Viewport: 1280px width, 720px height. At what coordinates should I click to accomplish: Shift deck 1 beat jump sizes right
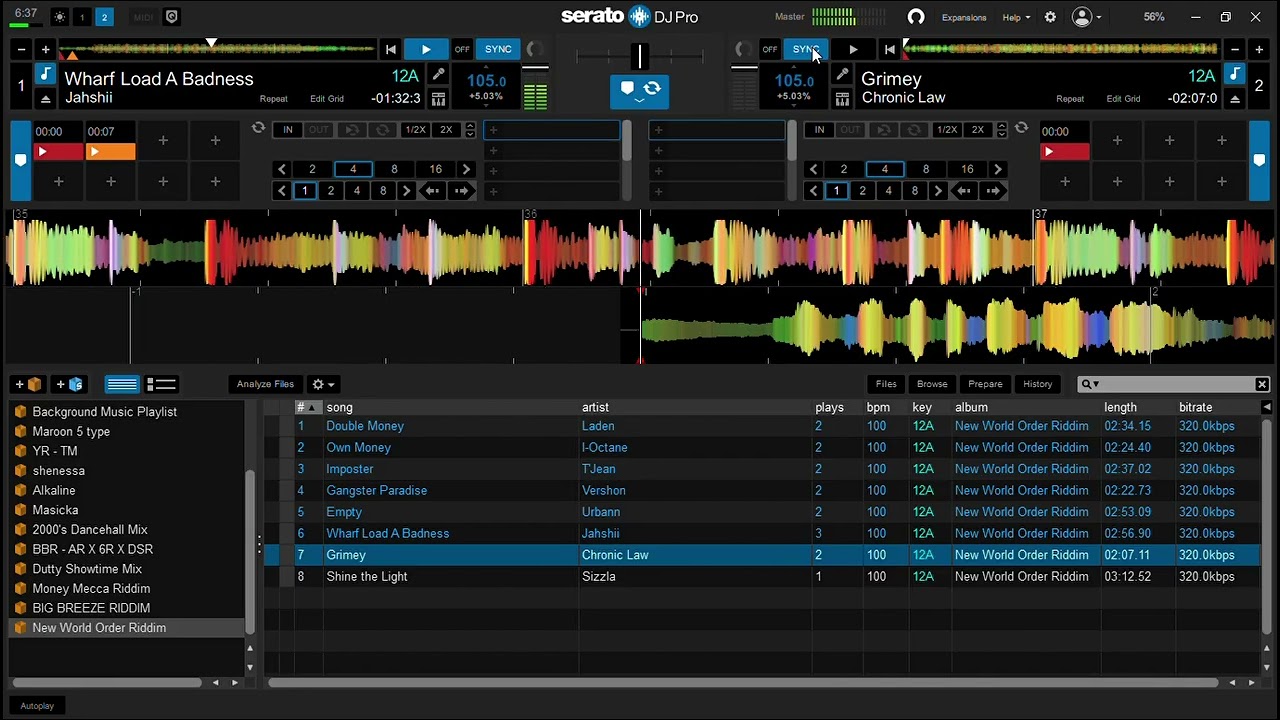pos(406,190)
